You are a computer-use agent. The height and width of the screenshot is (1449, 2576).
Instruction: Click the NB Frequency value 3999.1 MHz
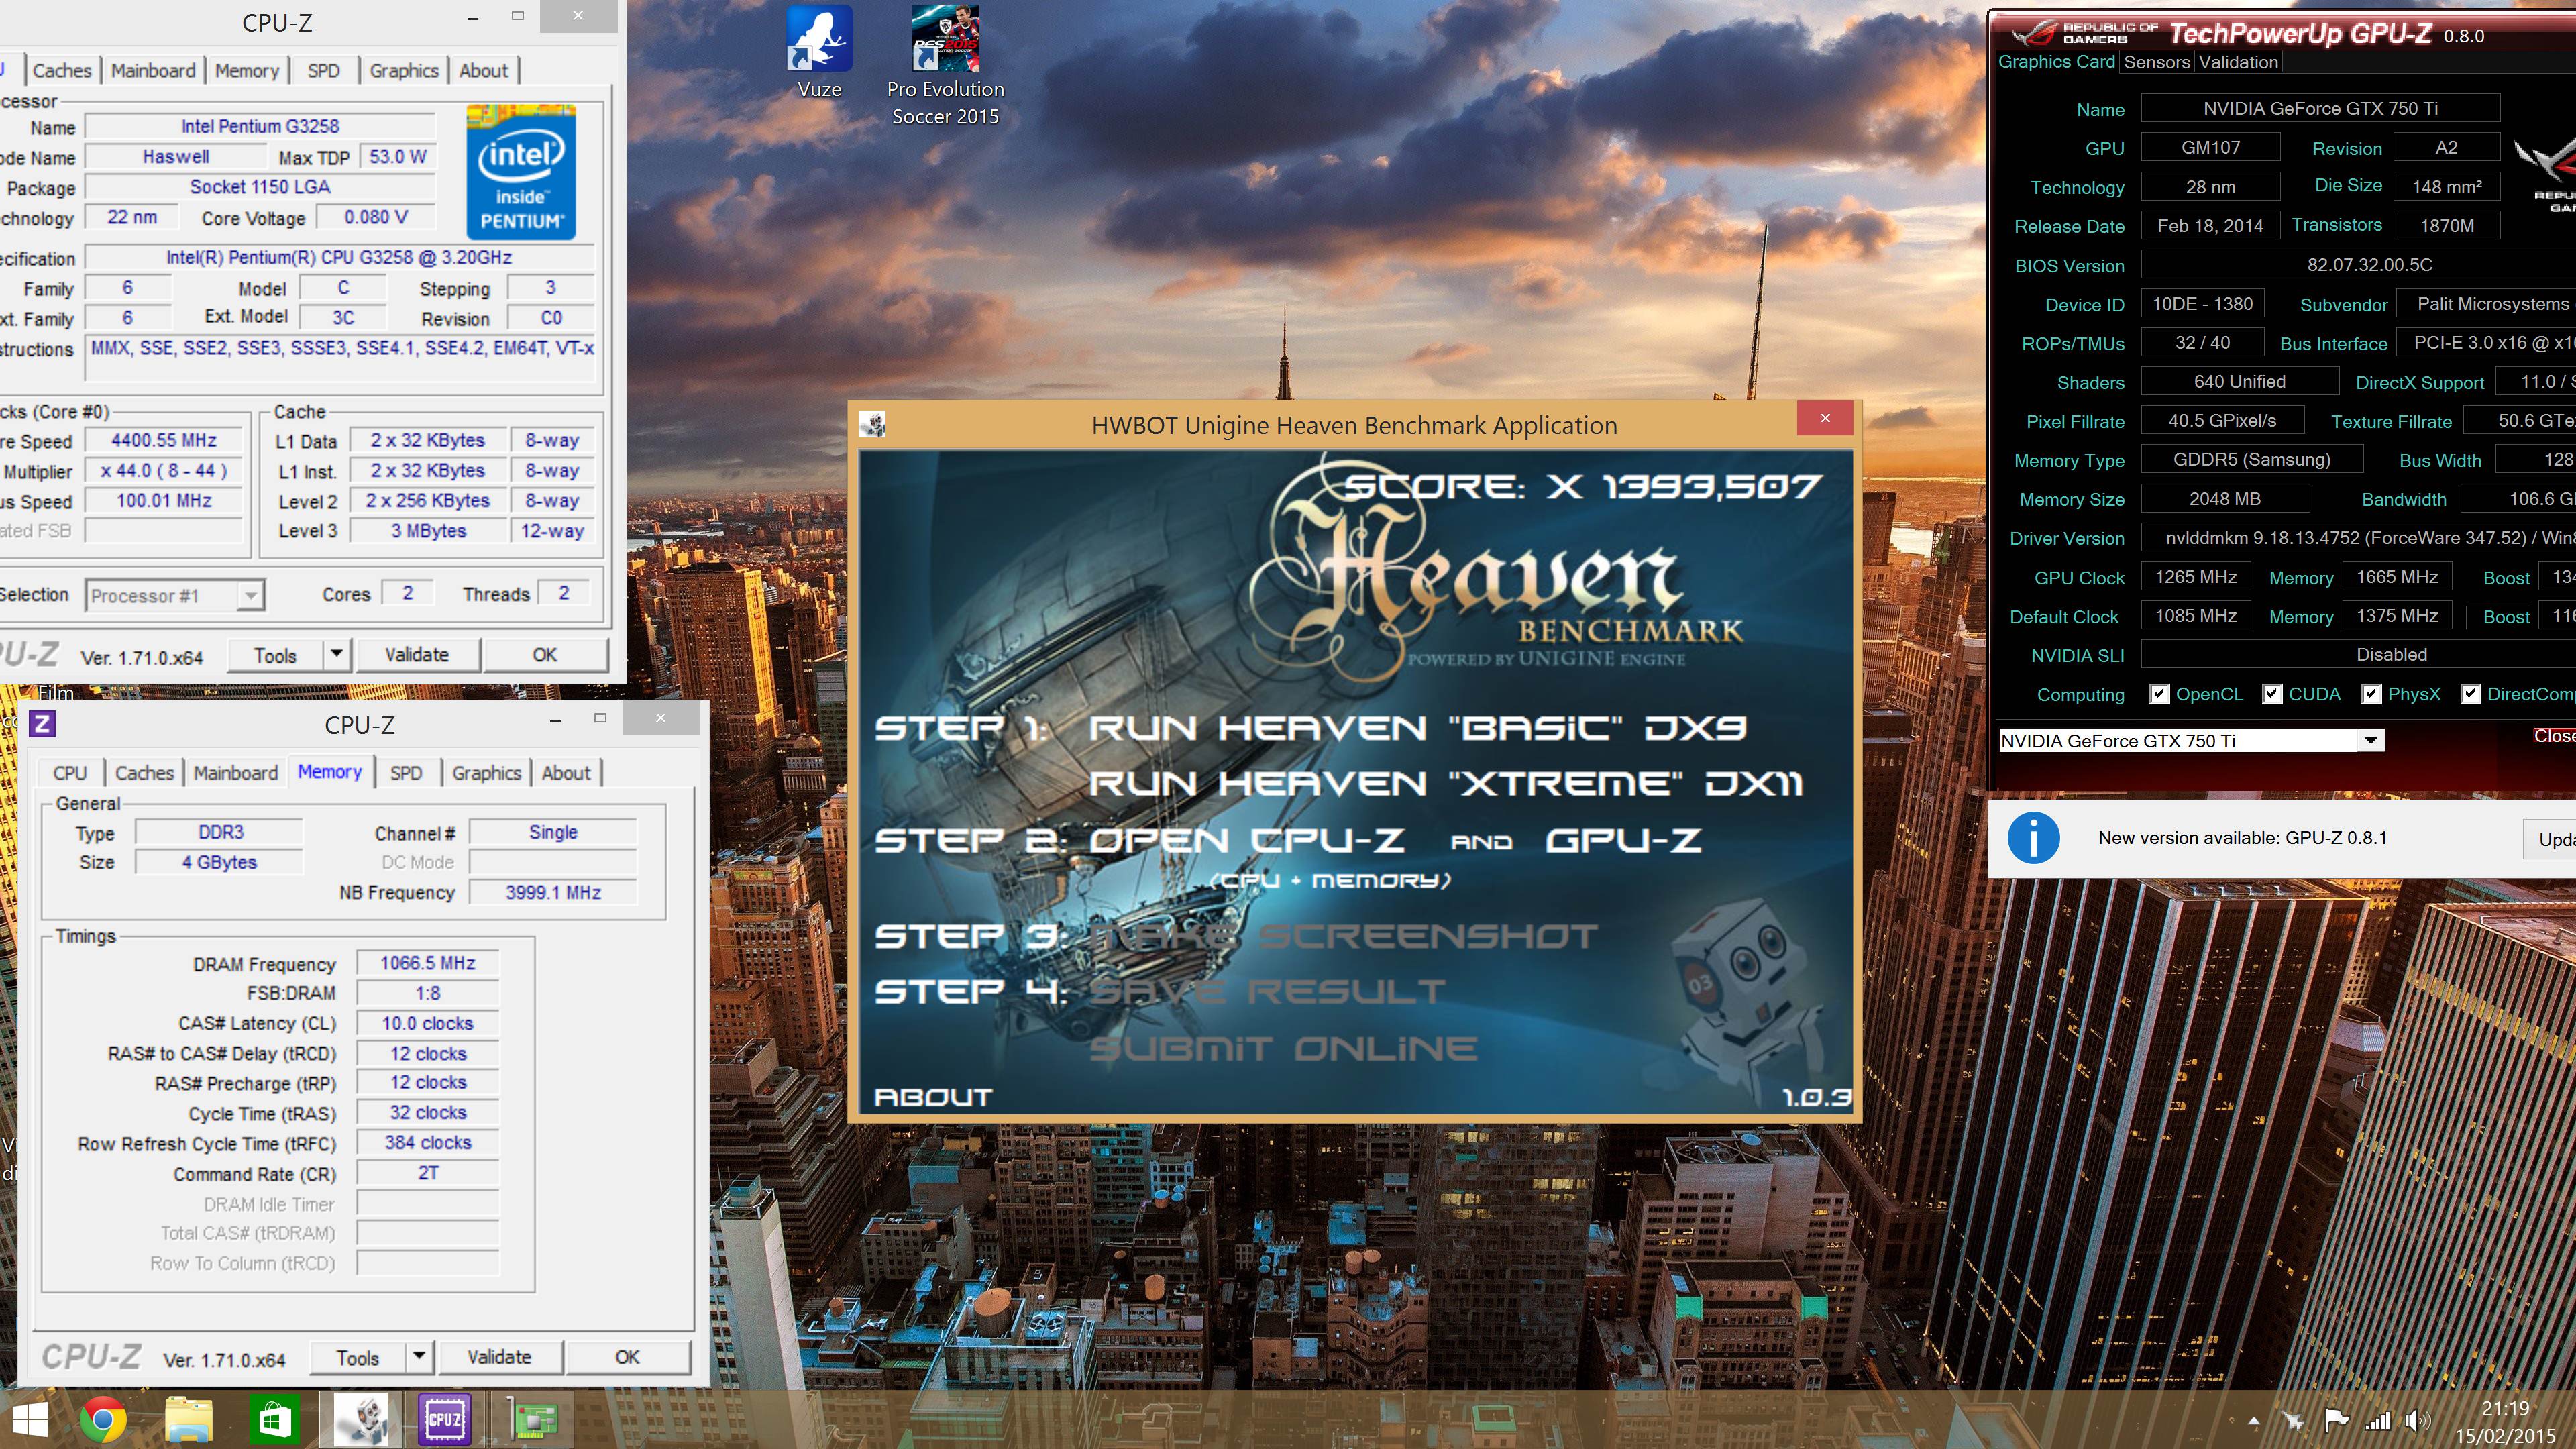tap(553, 892)
